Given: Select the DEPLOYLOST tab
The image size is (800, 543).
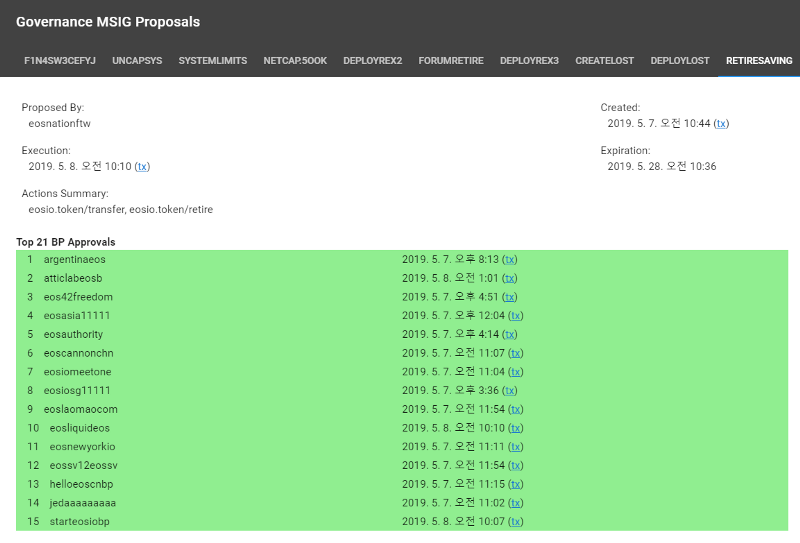Looking at the screenshot, I should (x=680, y=61).
